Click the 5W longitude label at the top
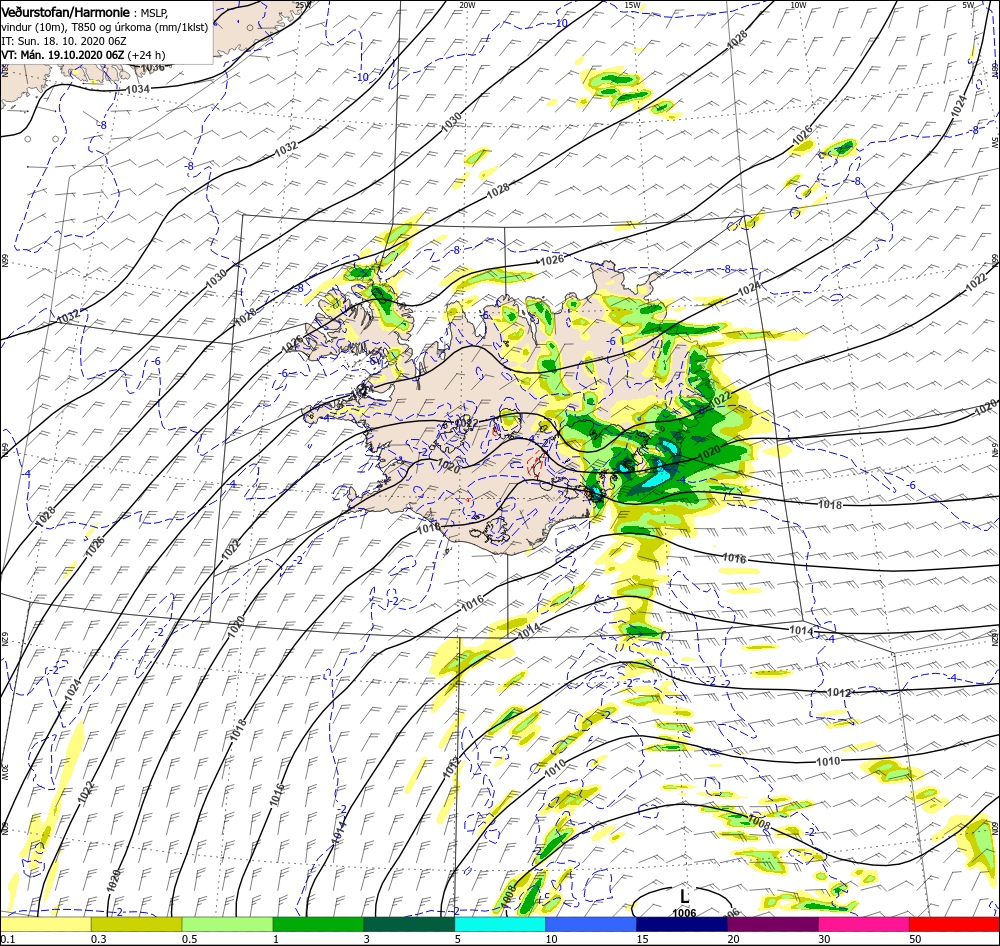The height and width of the screenshot is (946, 1000). click(x=967, y=5)
